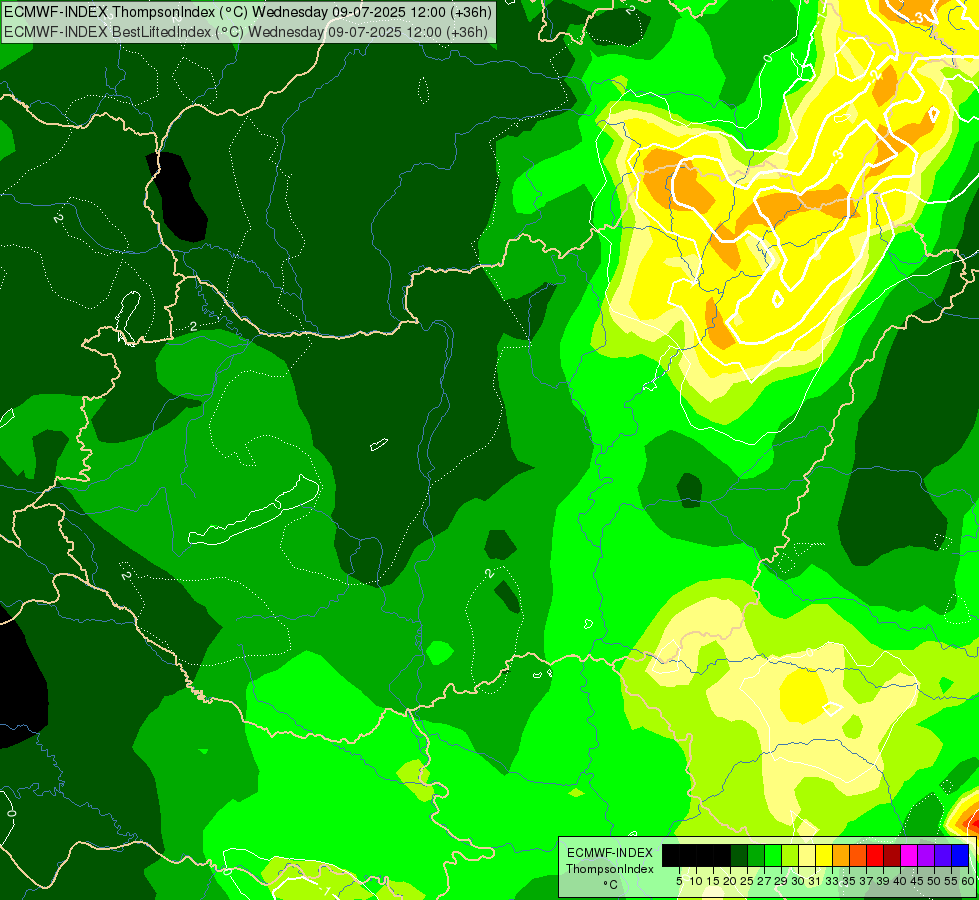Click legend tick value 27

(764, 881)
